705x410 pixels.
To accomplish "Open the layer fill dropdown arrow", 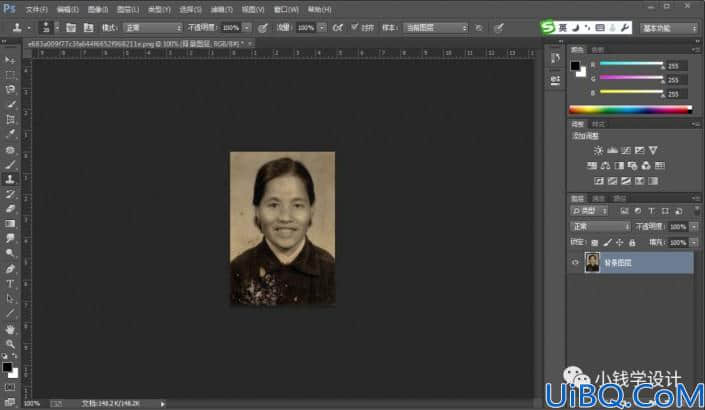I will (x=694, y=243).
